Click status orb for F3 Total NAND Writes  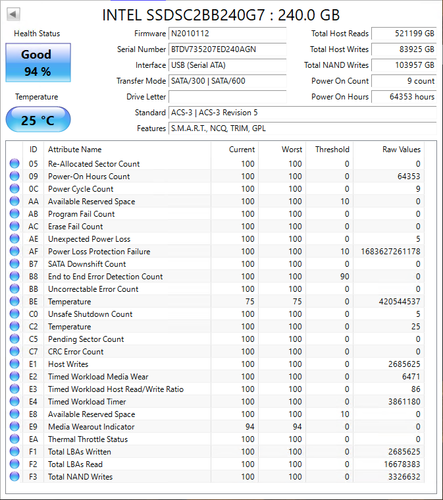pos(14,476)
